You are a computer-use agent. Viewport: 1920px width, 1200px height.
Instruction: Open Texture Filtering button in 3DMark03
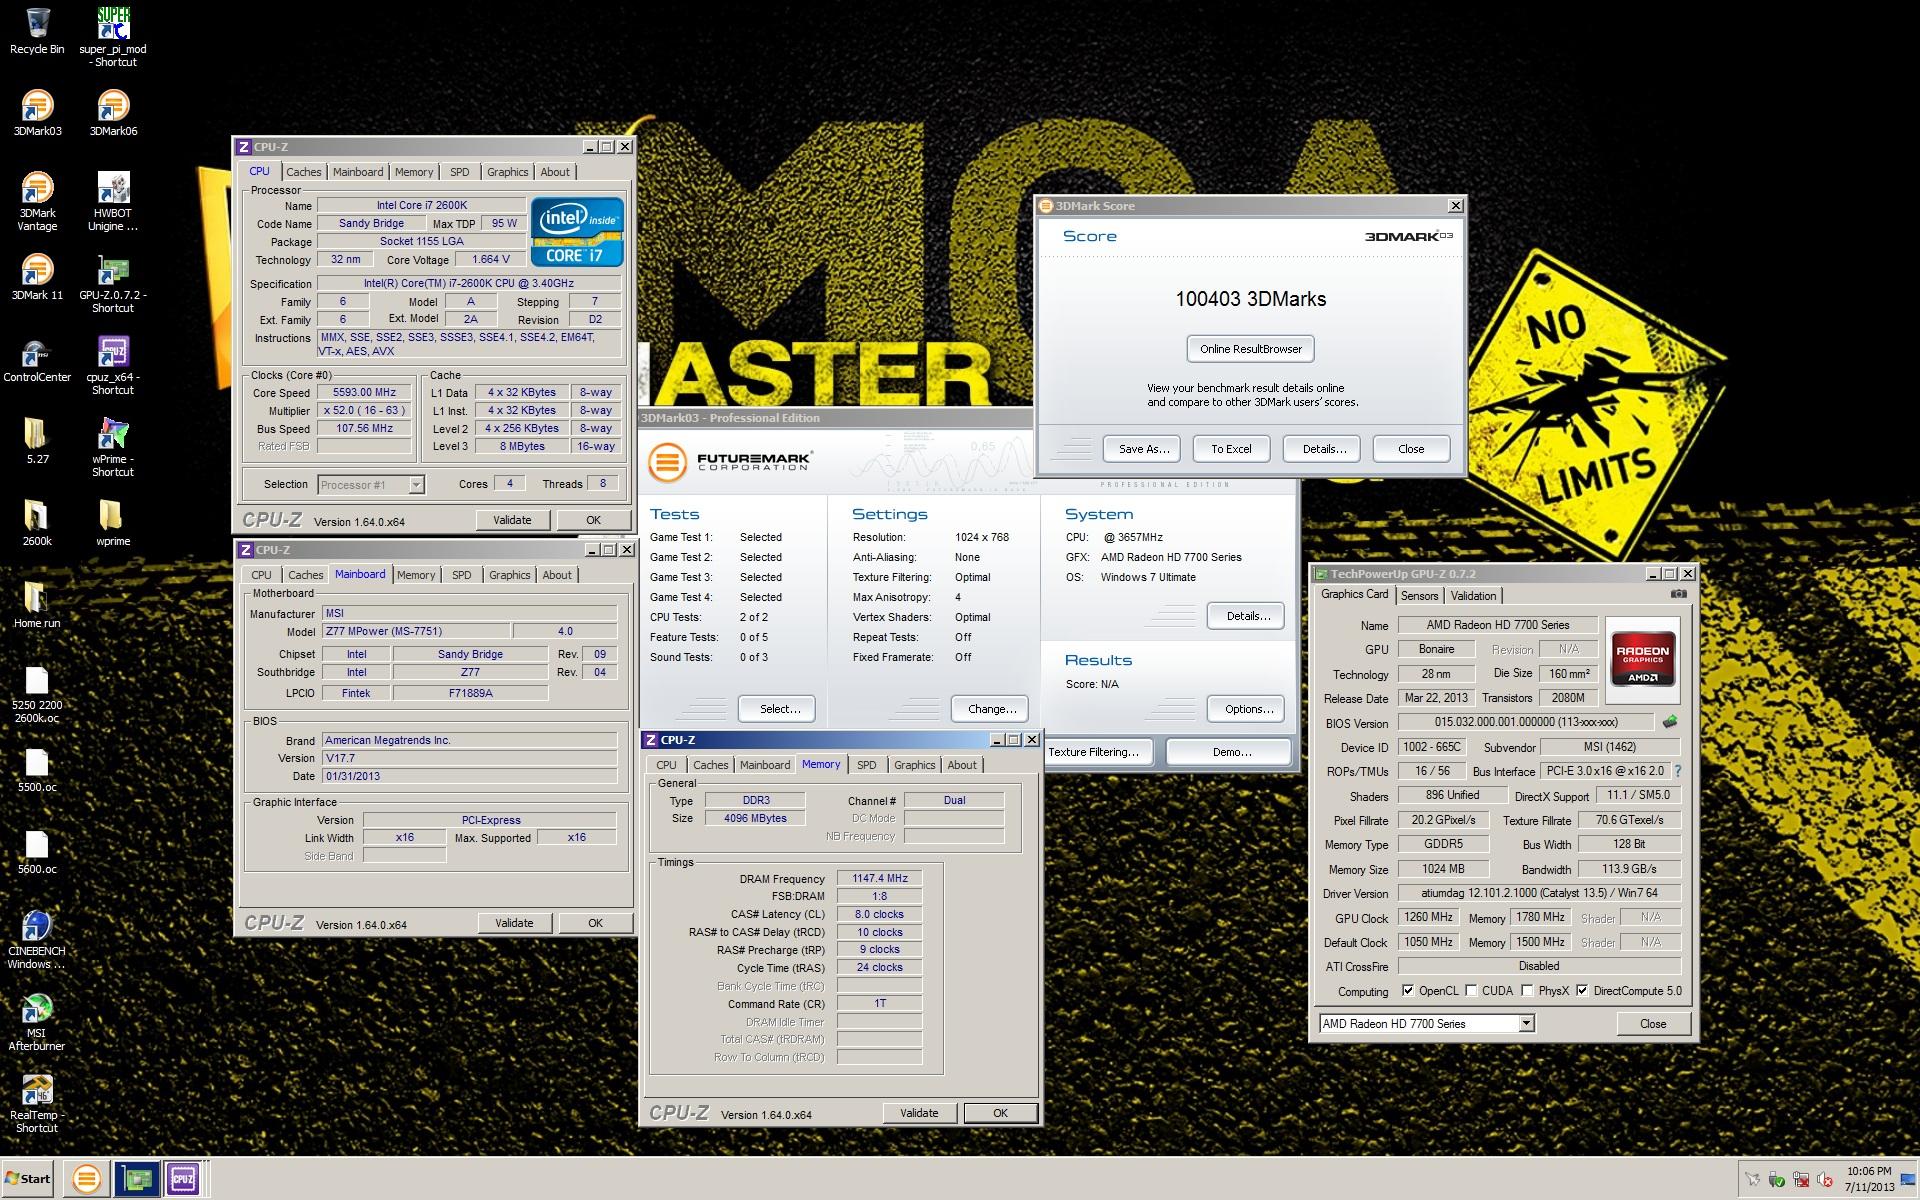coord(1098,752)
